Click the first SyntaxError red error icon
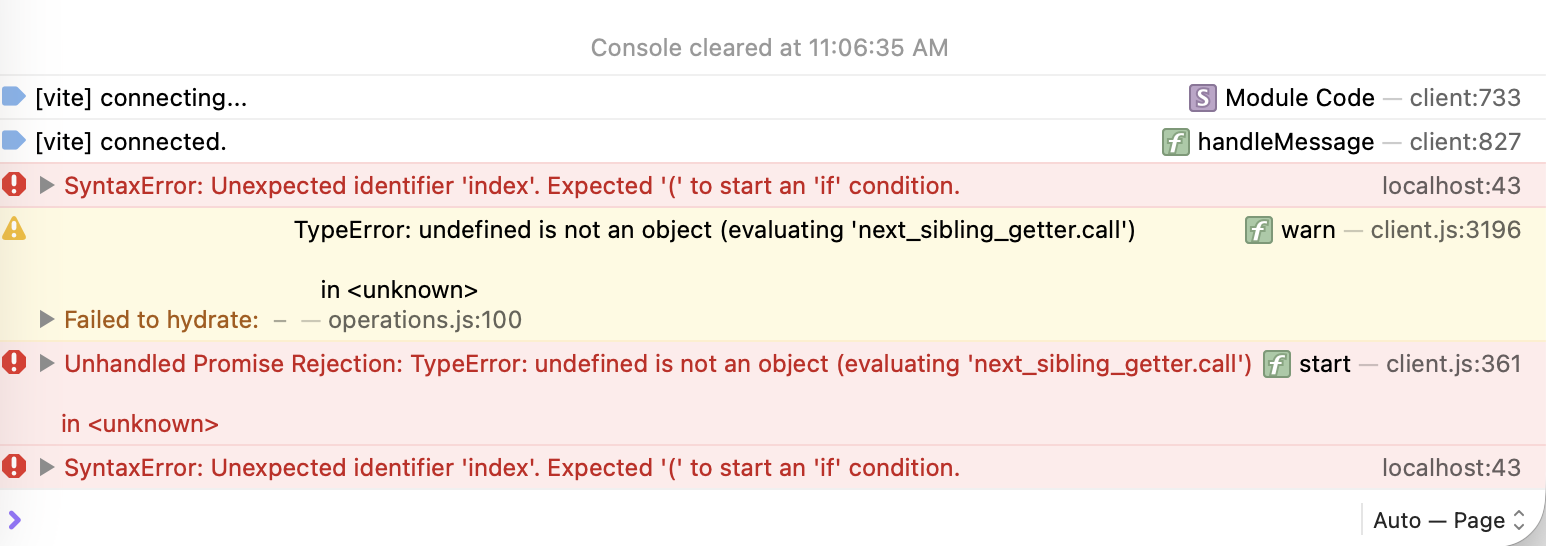Image resolution: width=1546 pixels, height=546 pixels. [14, 185]
